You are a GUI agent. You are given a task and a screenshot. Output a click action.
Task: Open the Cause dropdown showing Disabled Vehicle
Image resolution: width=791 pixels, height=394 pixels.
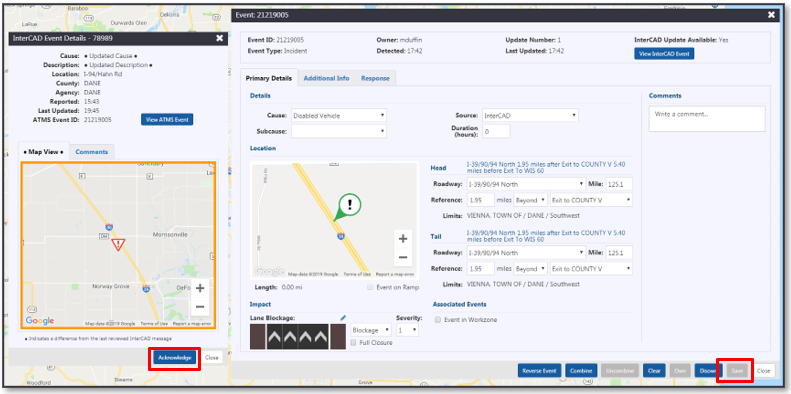click(x=339, y=116)
